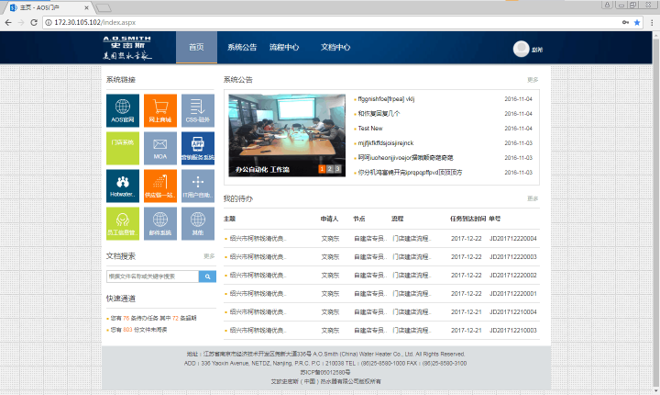Open the orange shopping cart tile
The width and height of the screenshot is (660, 395).
tap(160, 110)
